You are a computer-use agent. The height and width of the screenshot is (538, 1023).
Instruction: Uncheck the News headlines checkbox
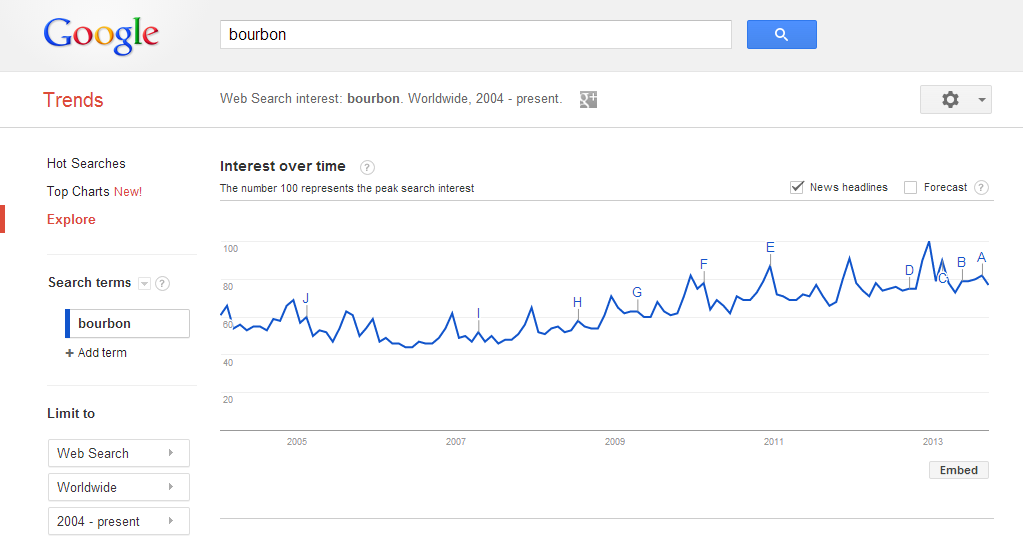(x=797, y=188)
